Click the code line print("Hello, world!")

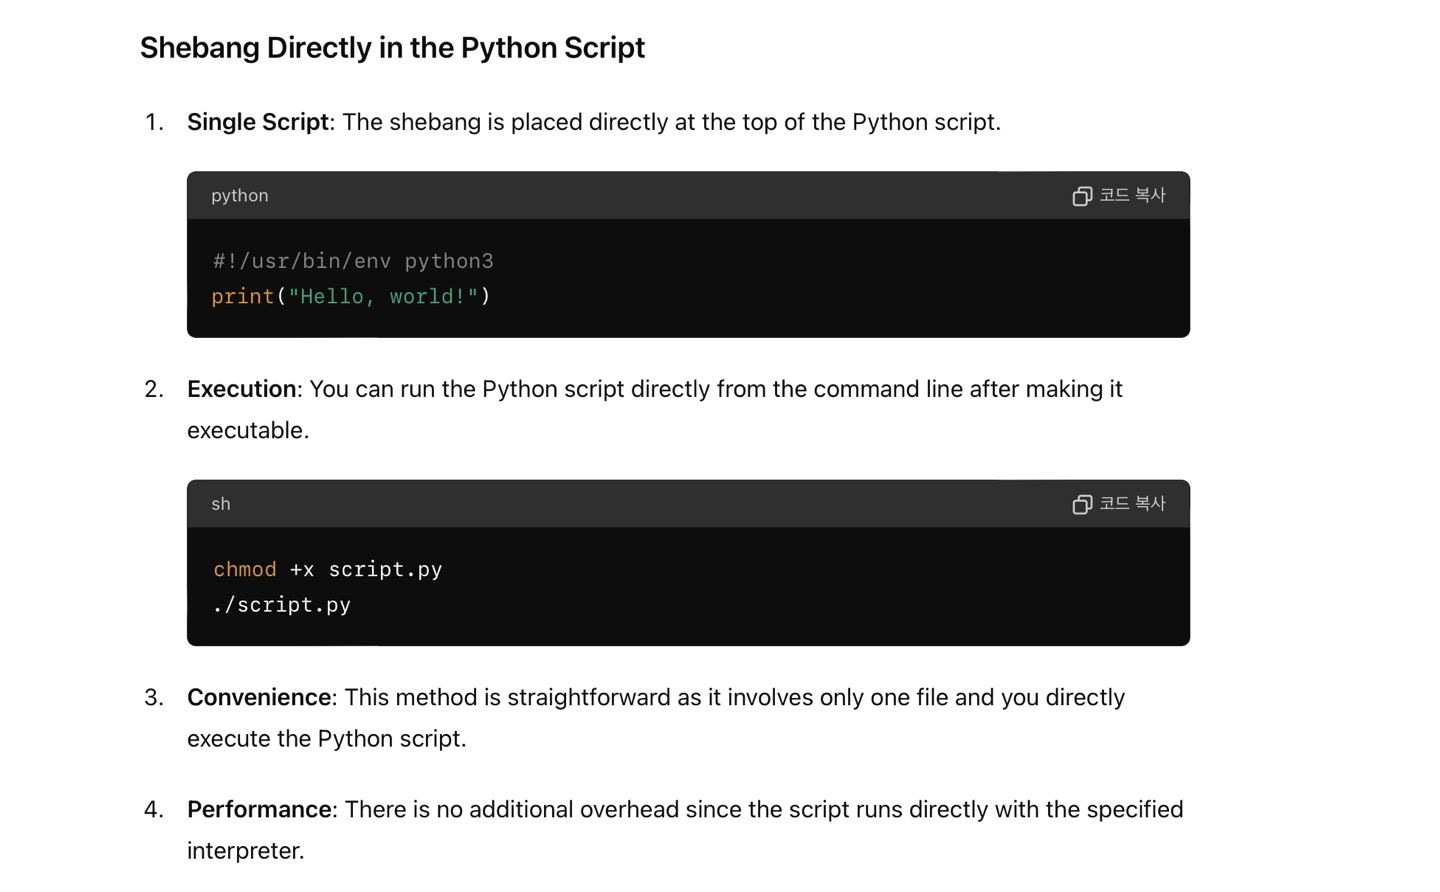351,296
